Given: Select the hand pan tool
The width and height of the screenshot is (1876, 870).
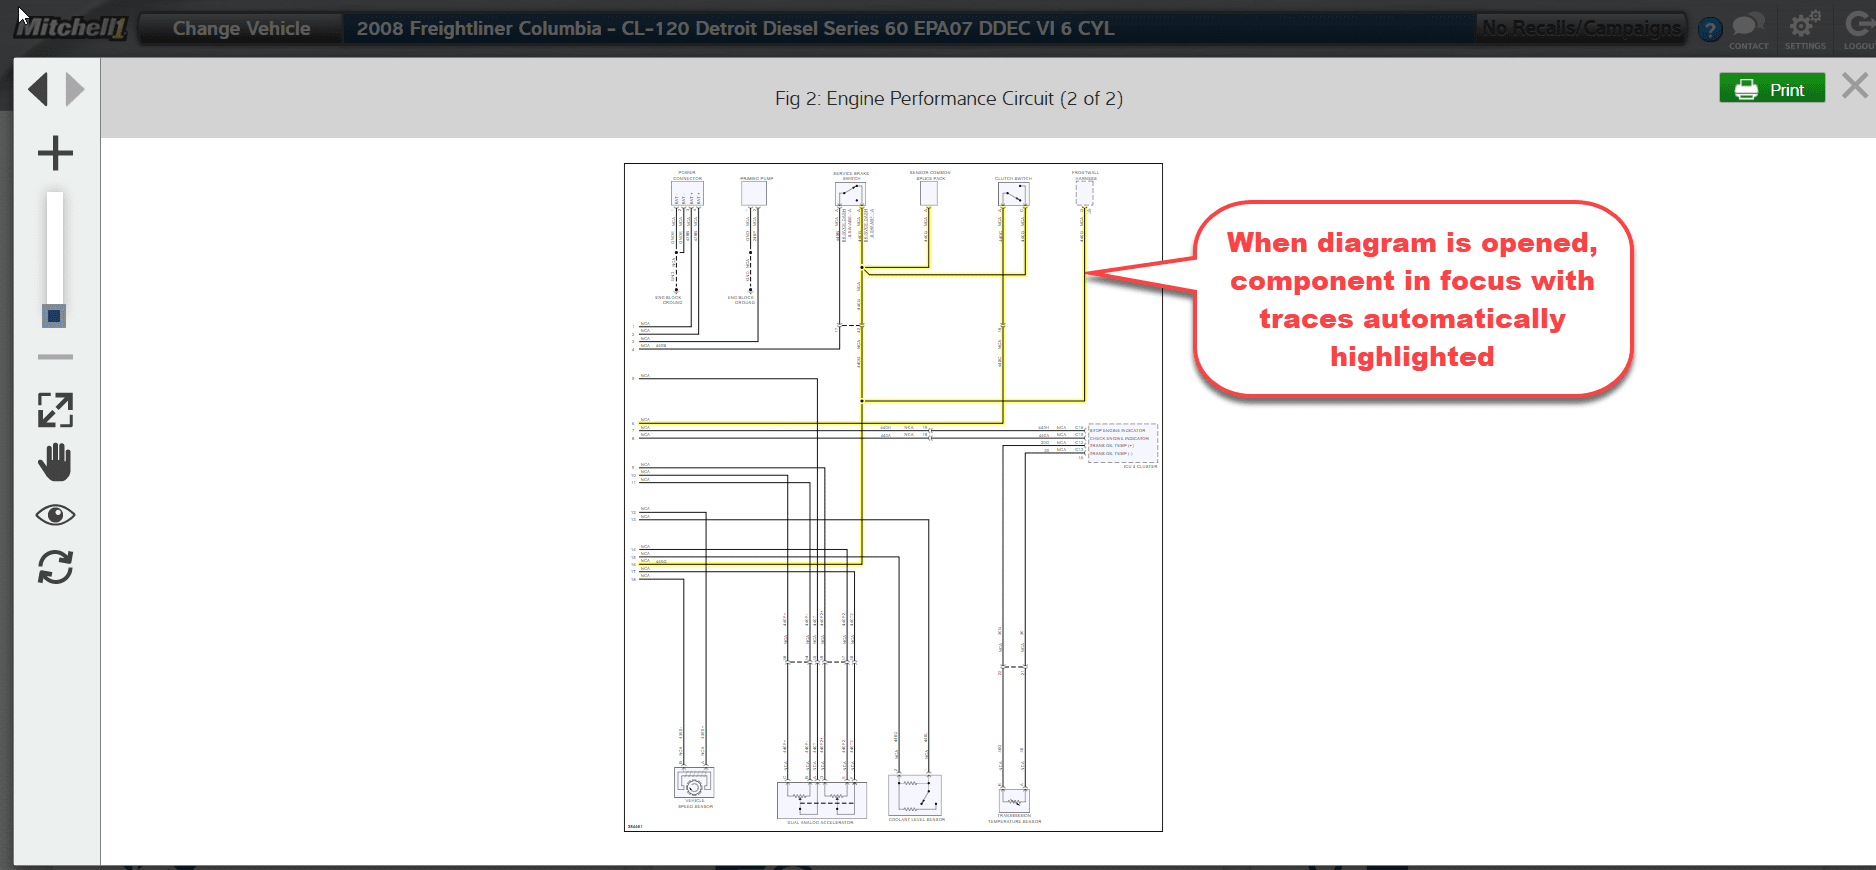Looking at the screenshot, I should pyautogui.click(x=55, y=463).
